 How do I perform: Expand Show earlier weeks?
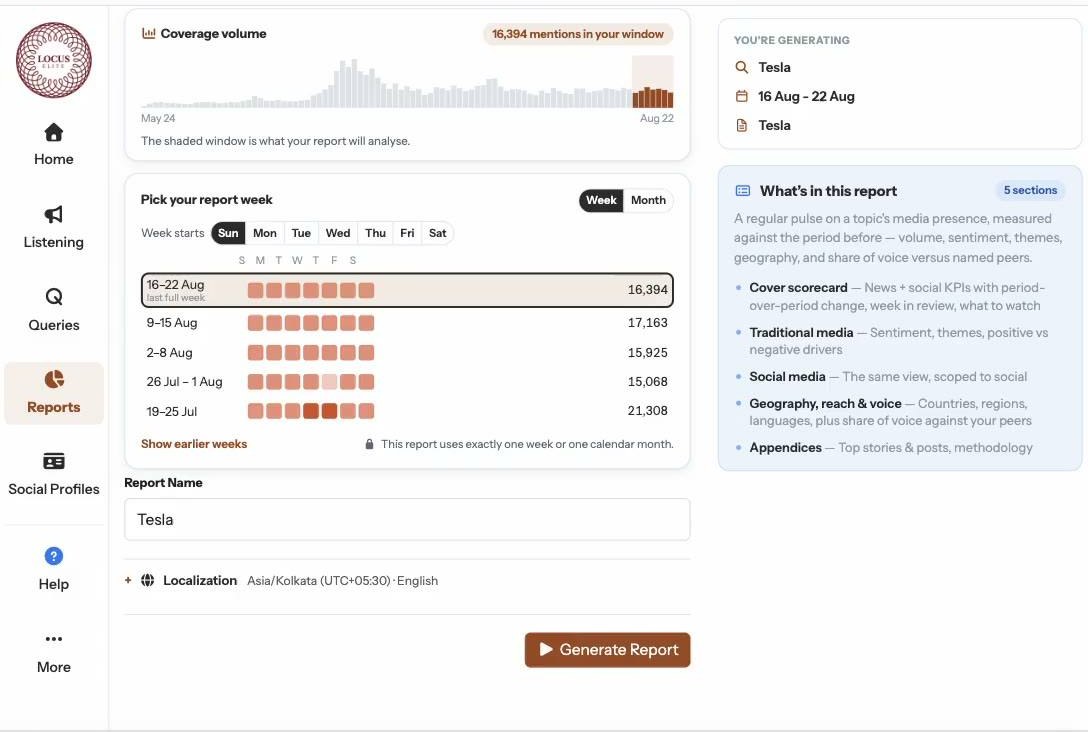(194, 444)
